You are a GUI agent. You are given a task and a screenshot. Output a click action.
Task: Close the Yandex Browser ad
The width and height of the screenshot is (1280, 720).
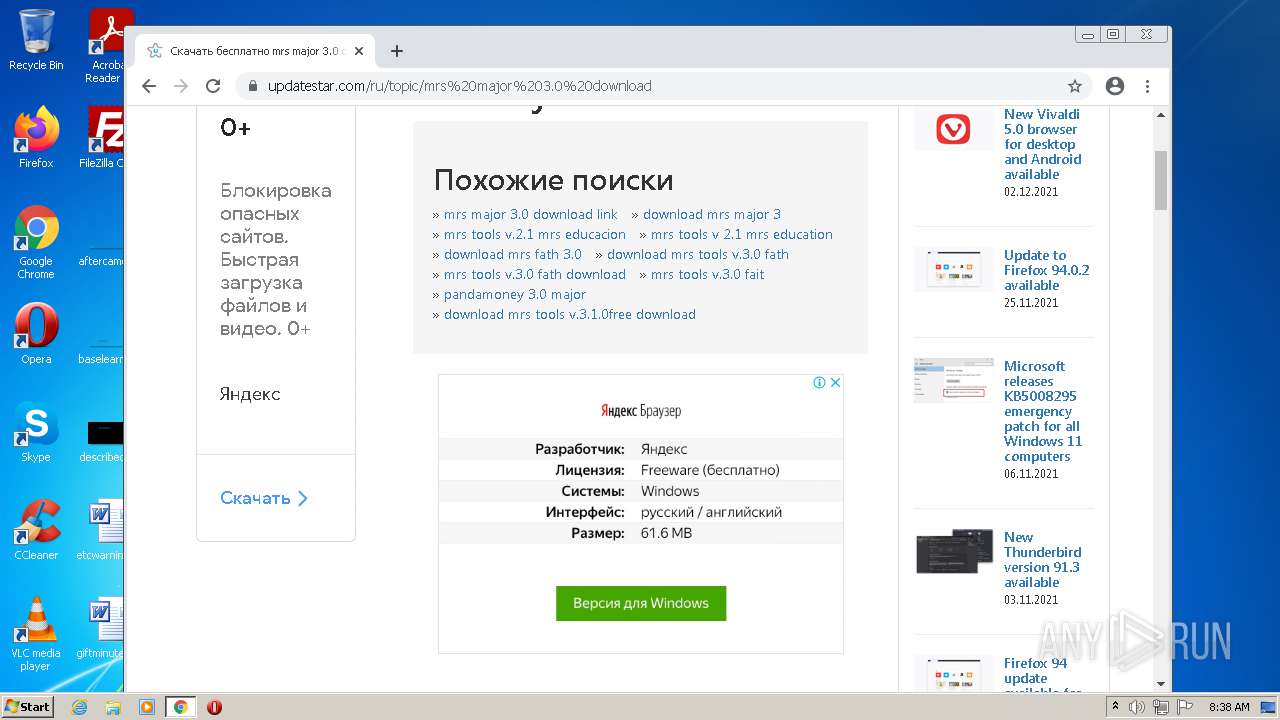coord(836,382)
